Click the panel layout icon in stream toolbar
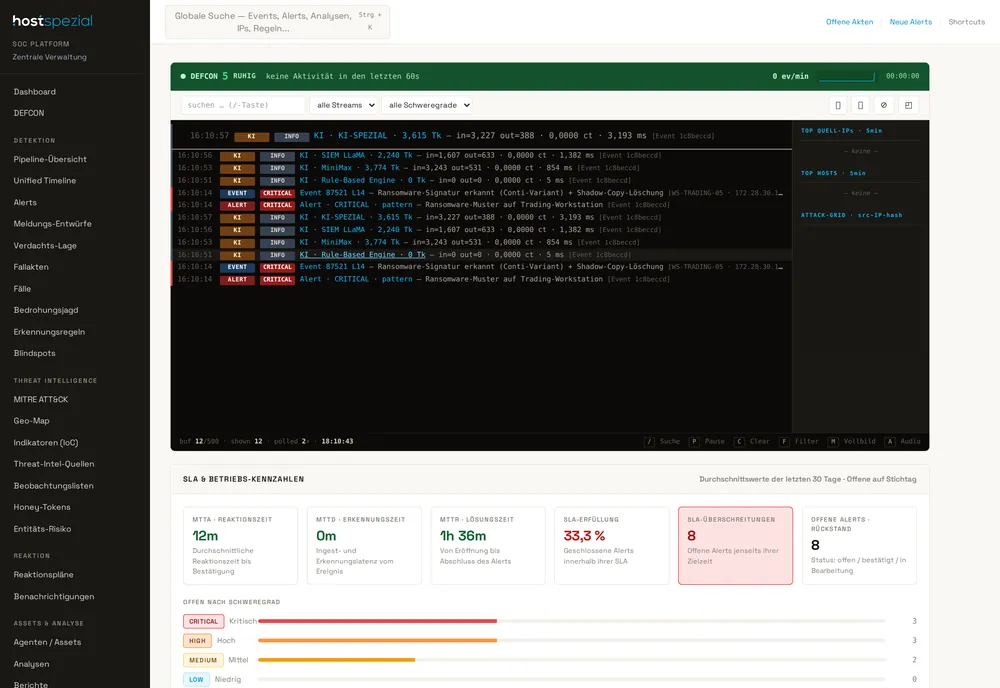Viewport: 1000px width, 688px height. [x=908, y=105]
